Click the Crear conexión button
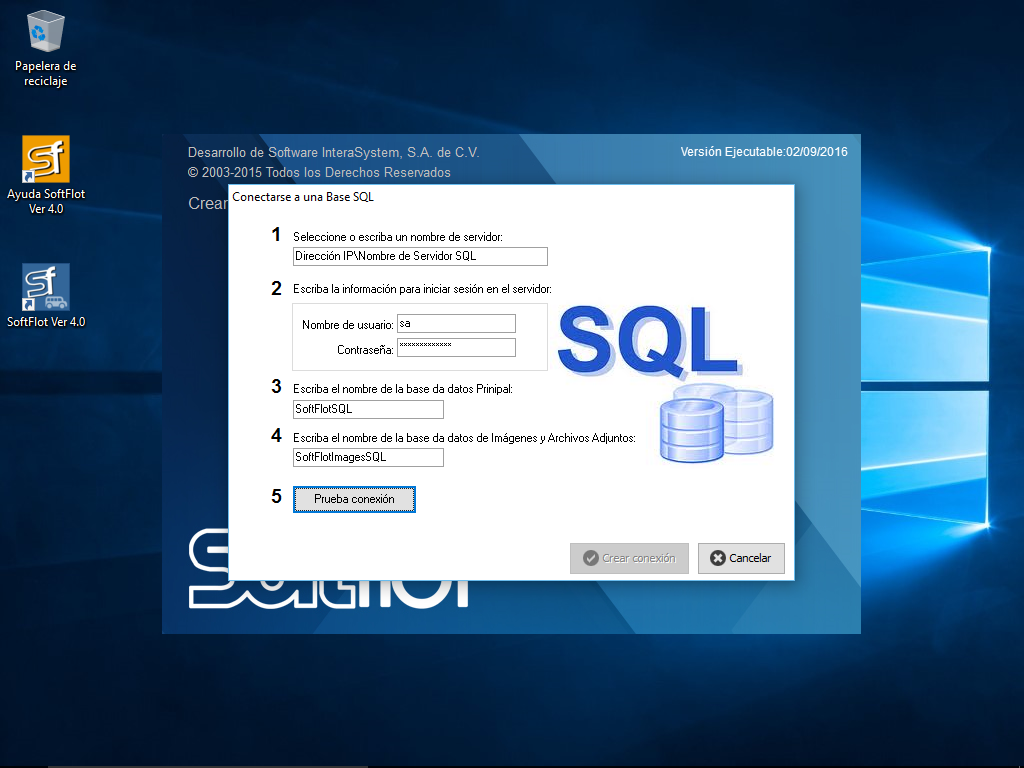This screenshot has height=768, width=1024. click(629, 558)
